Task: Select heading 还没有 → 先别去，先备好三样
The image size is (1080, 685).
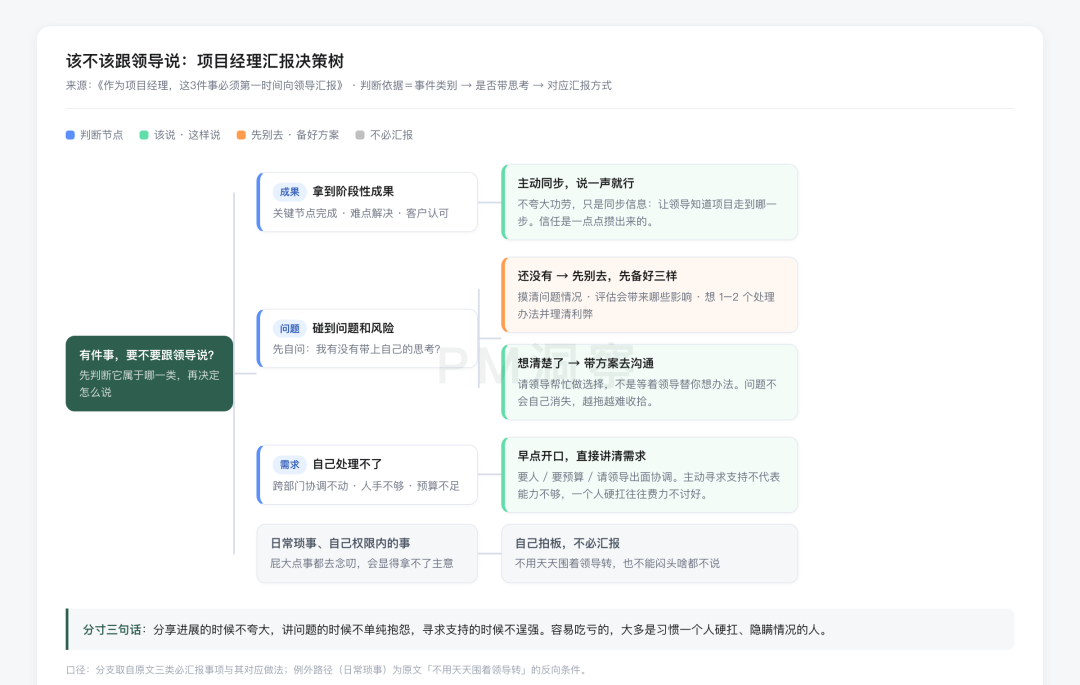Action: point(597,275)
